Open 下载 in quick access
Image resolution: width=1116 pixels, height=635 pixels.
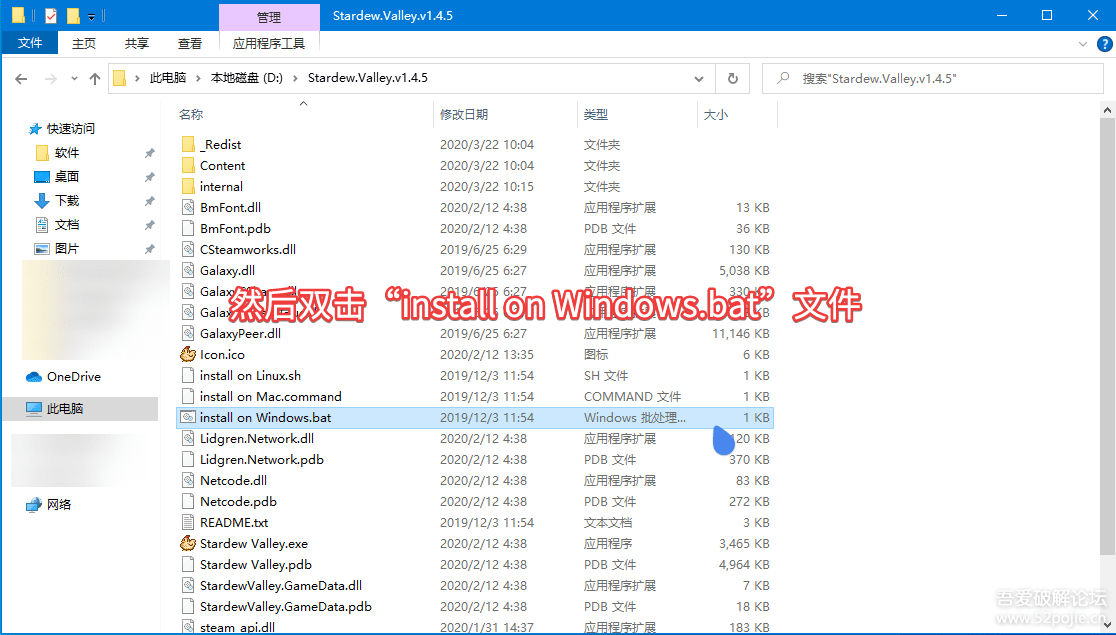point(67,201)
